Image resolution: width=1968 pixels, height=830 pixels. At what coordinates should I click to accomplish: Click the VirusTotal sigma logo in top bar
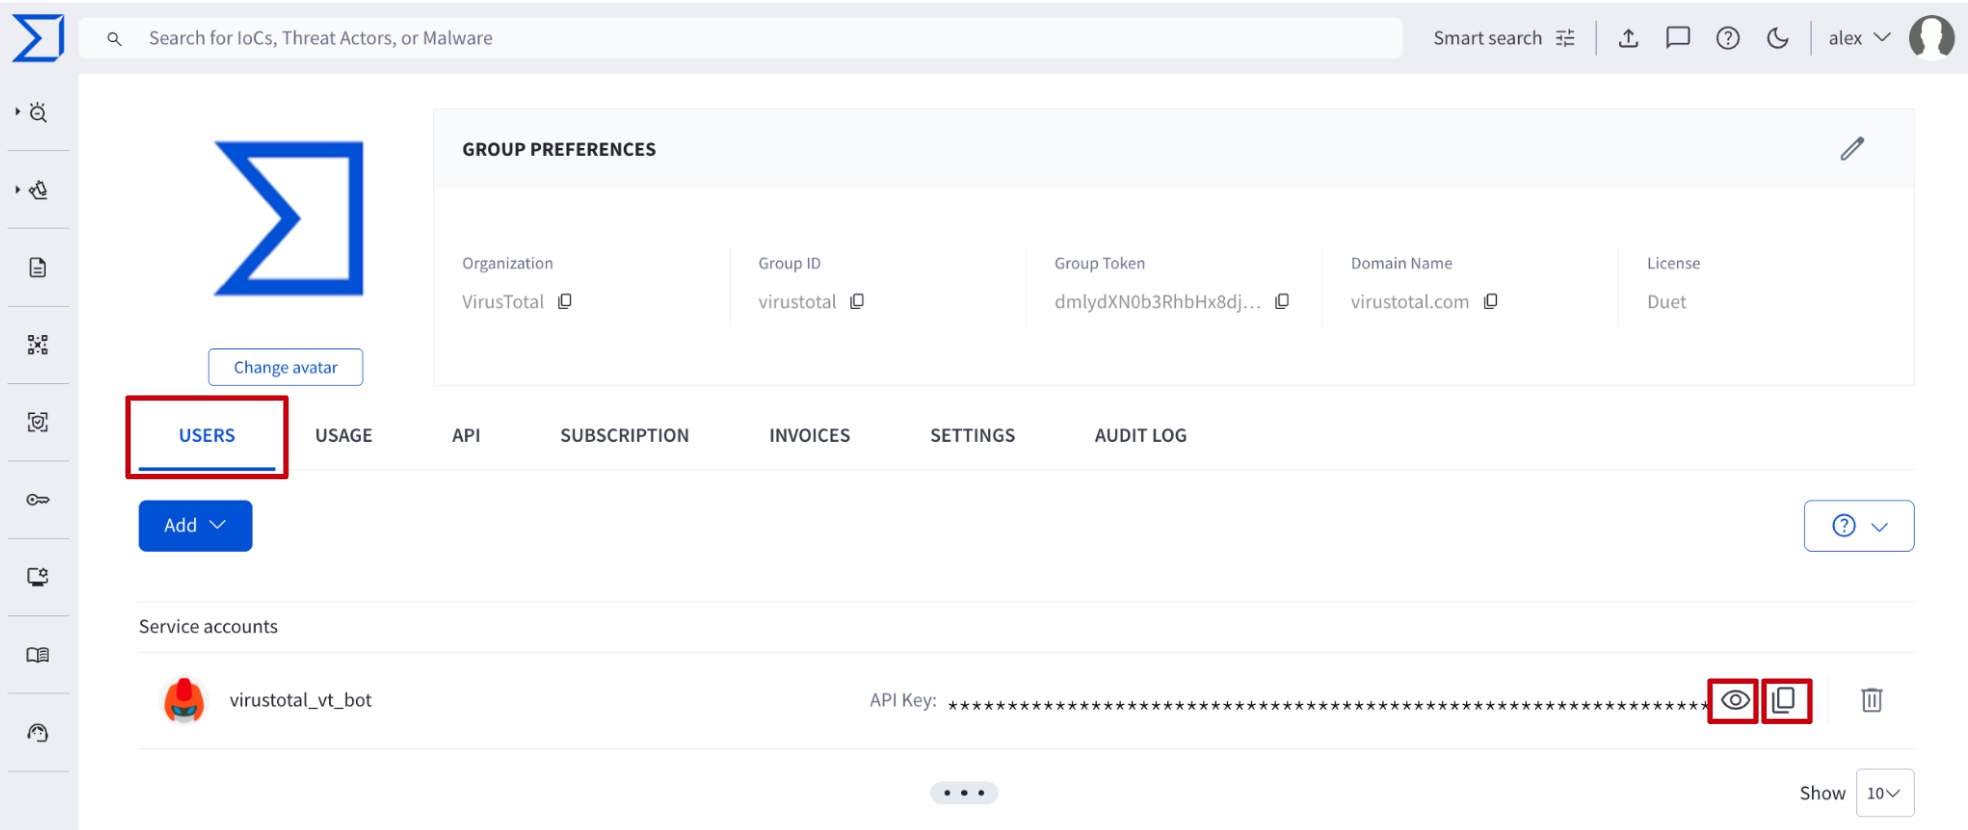point(38,38)
